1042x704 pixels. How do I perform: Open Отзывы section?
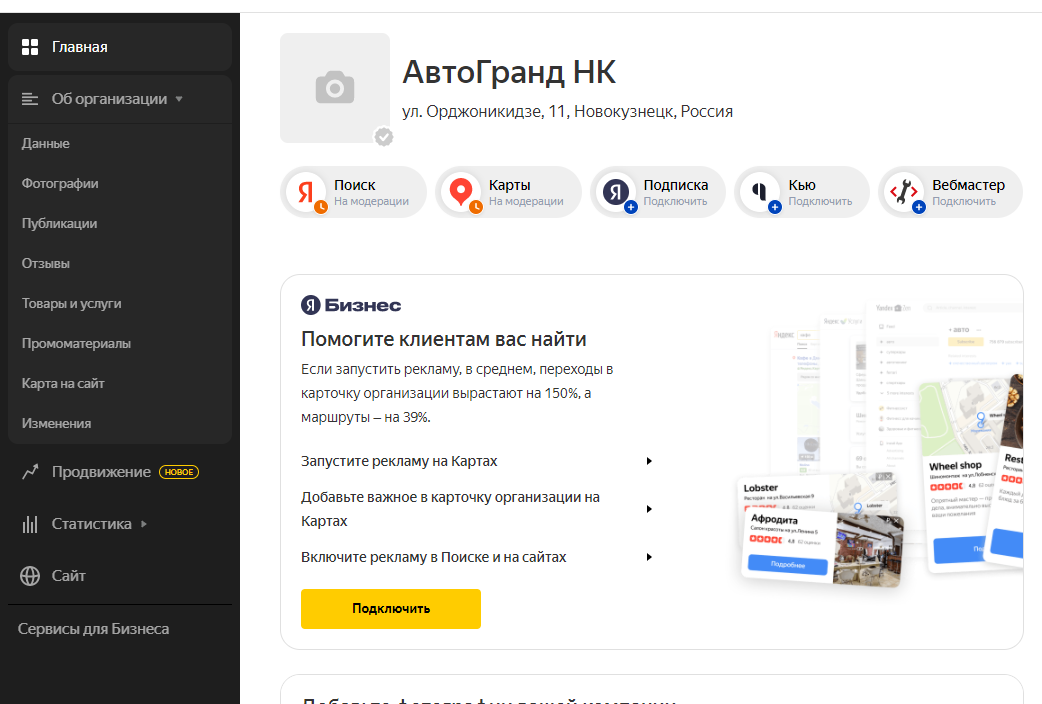(45, 263)
